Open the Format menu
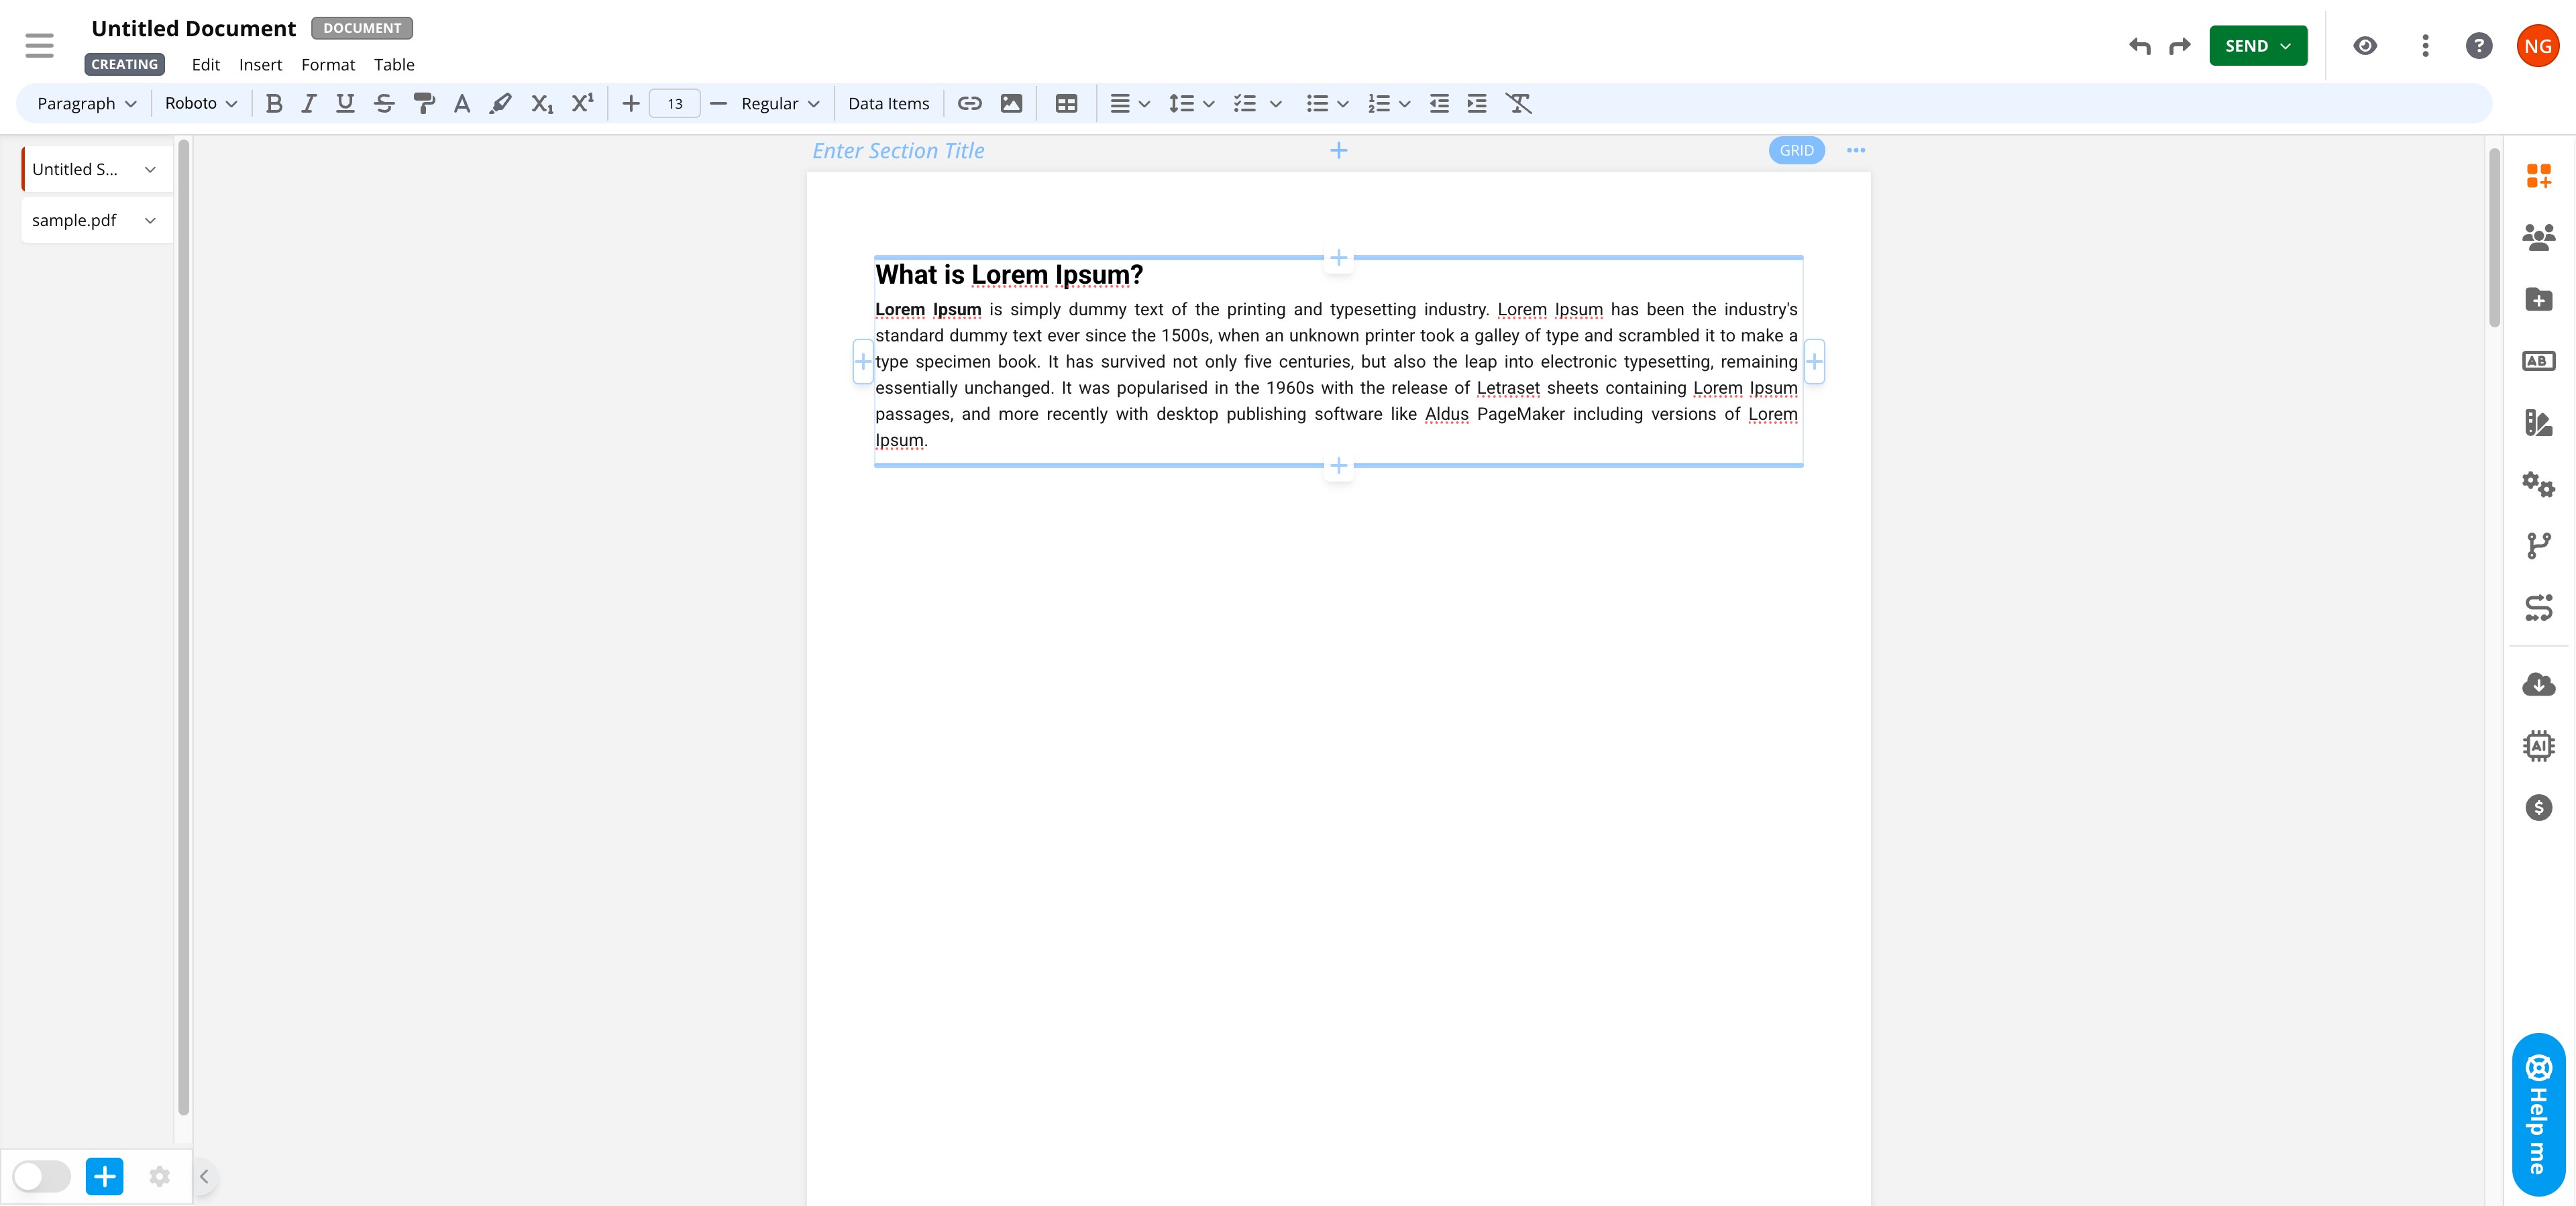 point(328,64)
